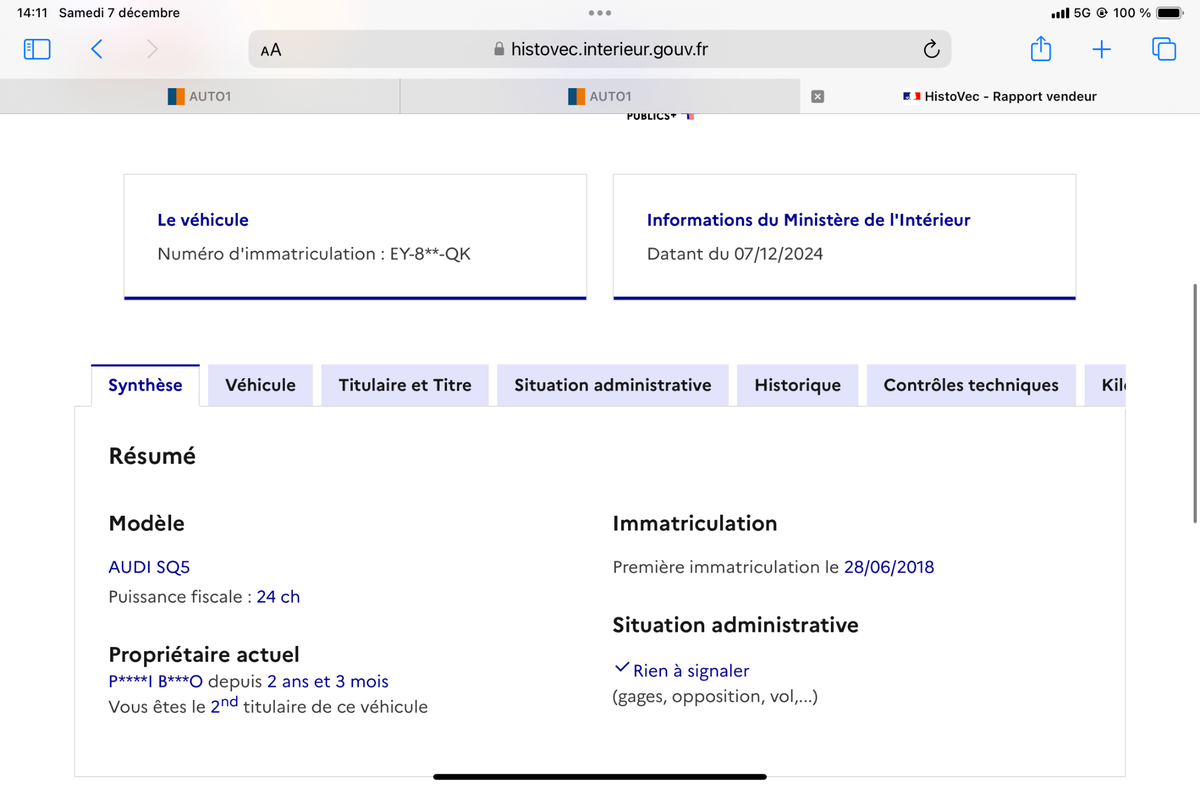Image resolution: width=1200 pixels, height=788 pixels.
Task: Tap the cellular signal bars
Action: (1060, 13)
